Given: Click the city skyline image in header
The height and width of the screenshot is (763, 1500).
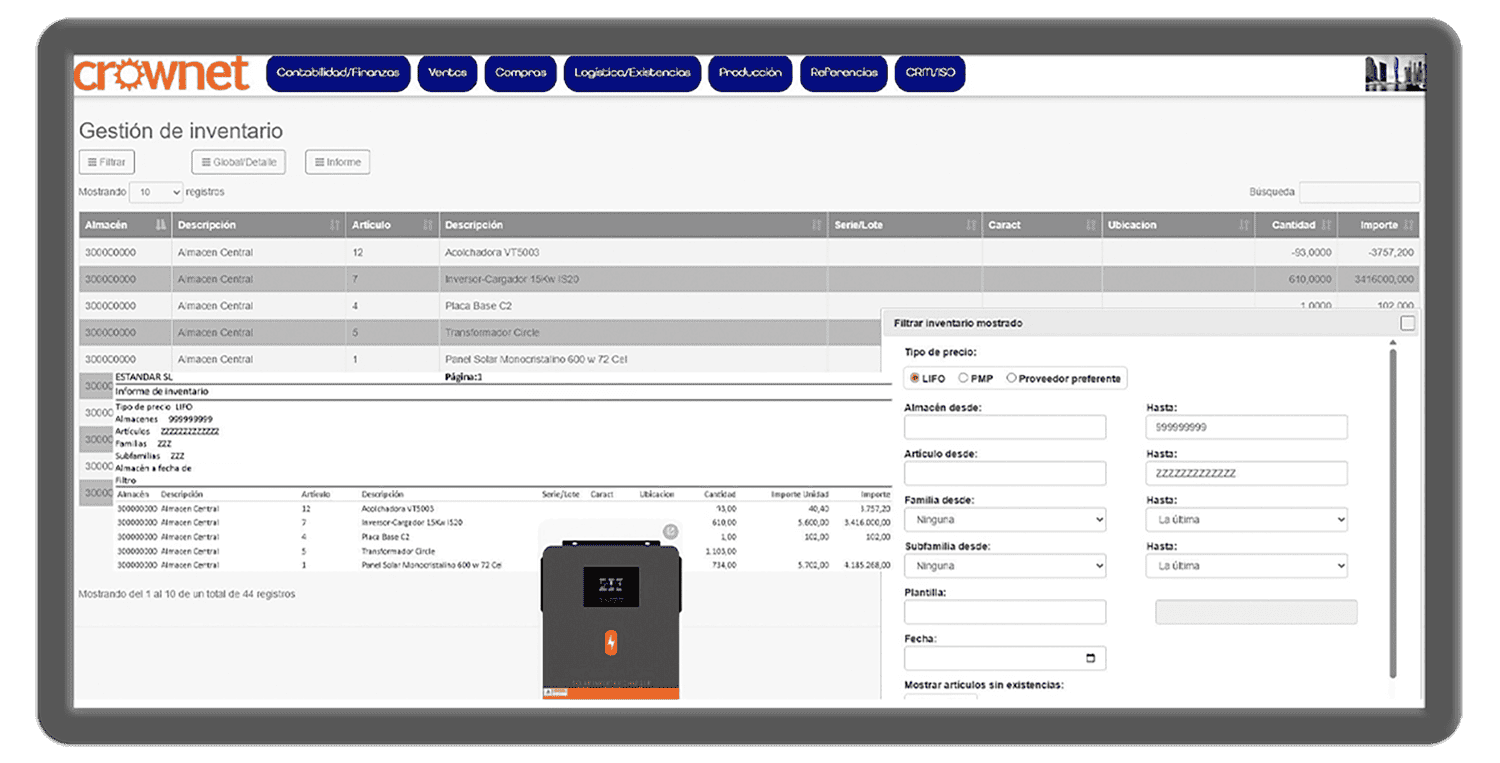Looking at the screenshot, I should 1395,74.
